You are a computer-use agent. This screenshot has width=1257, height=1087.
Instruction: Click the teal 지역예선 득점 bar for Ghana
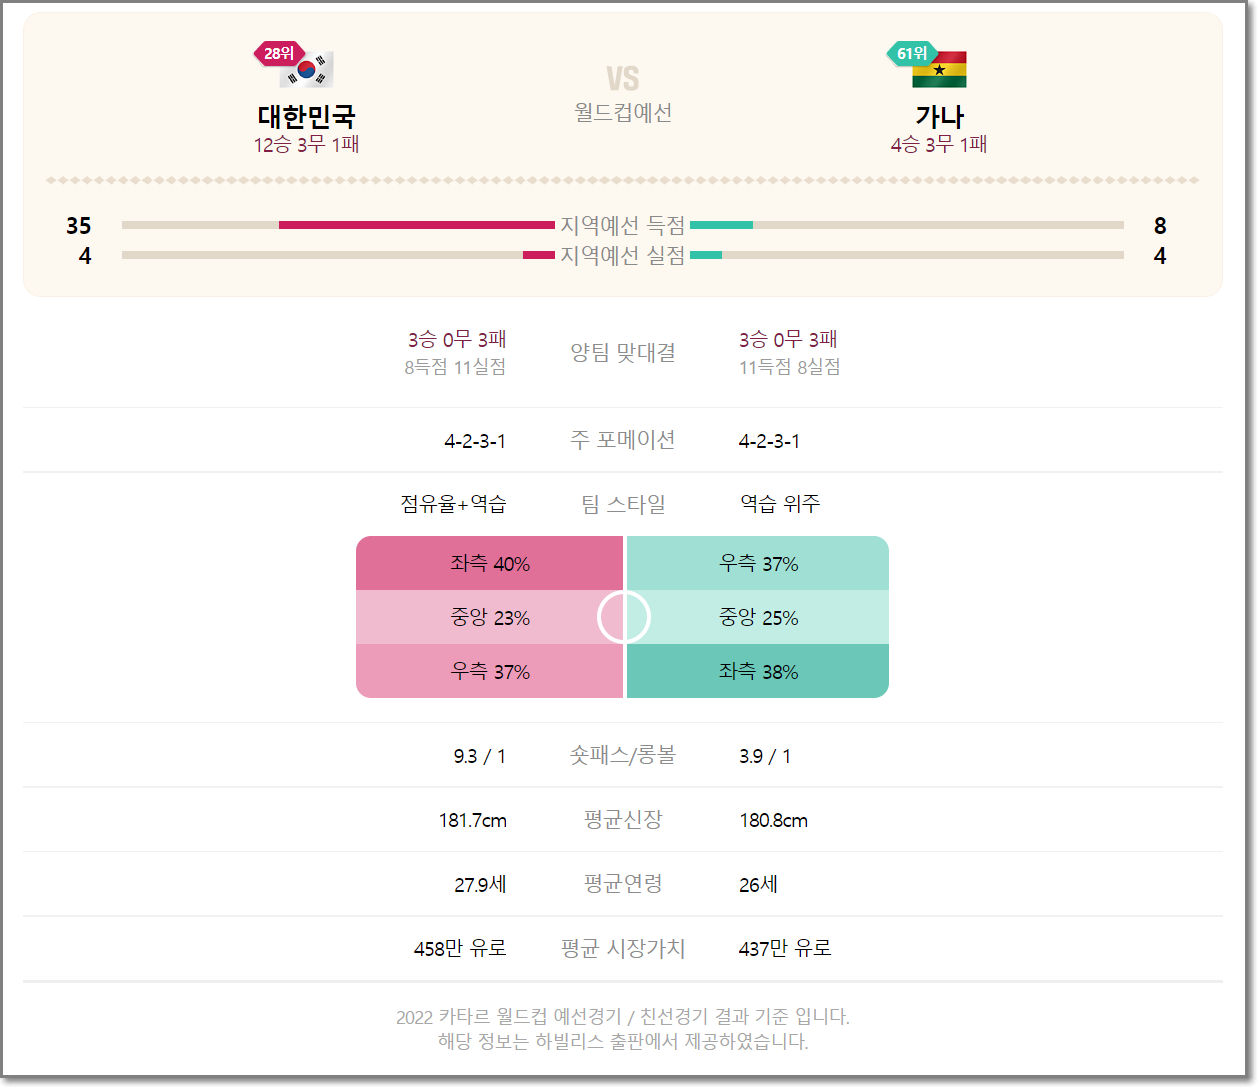click(x=721, y=225)
